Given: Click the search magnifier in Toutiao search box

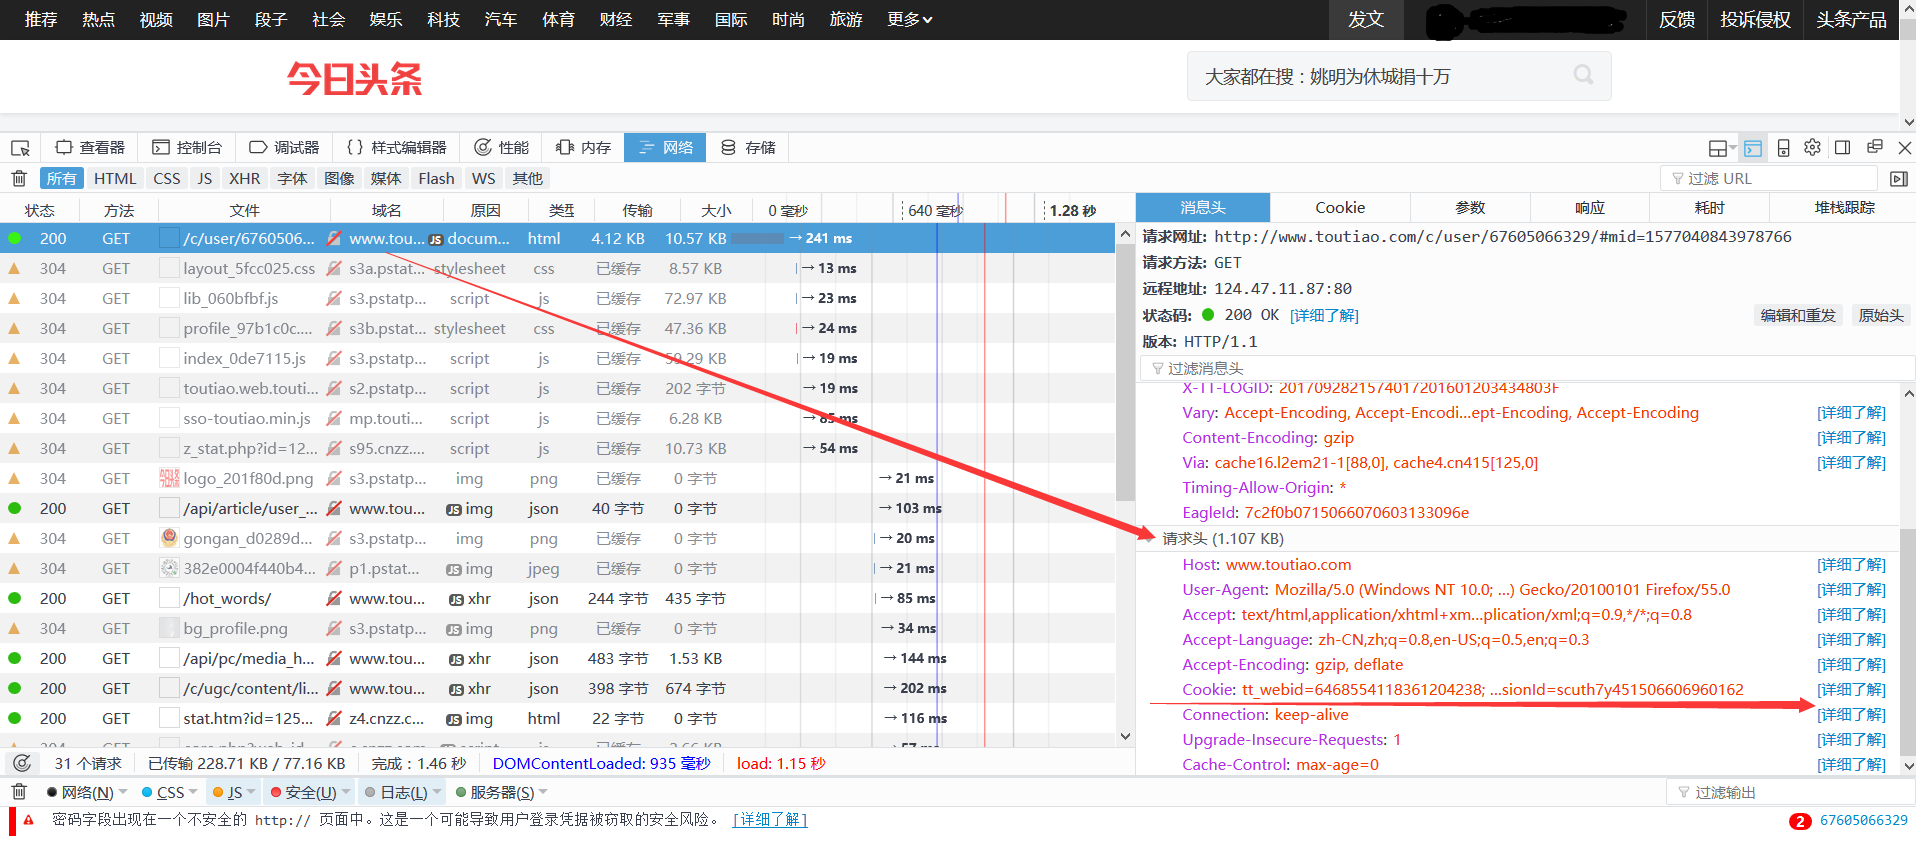Looking at the screenshot, I should pos(1583,75).
